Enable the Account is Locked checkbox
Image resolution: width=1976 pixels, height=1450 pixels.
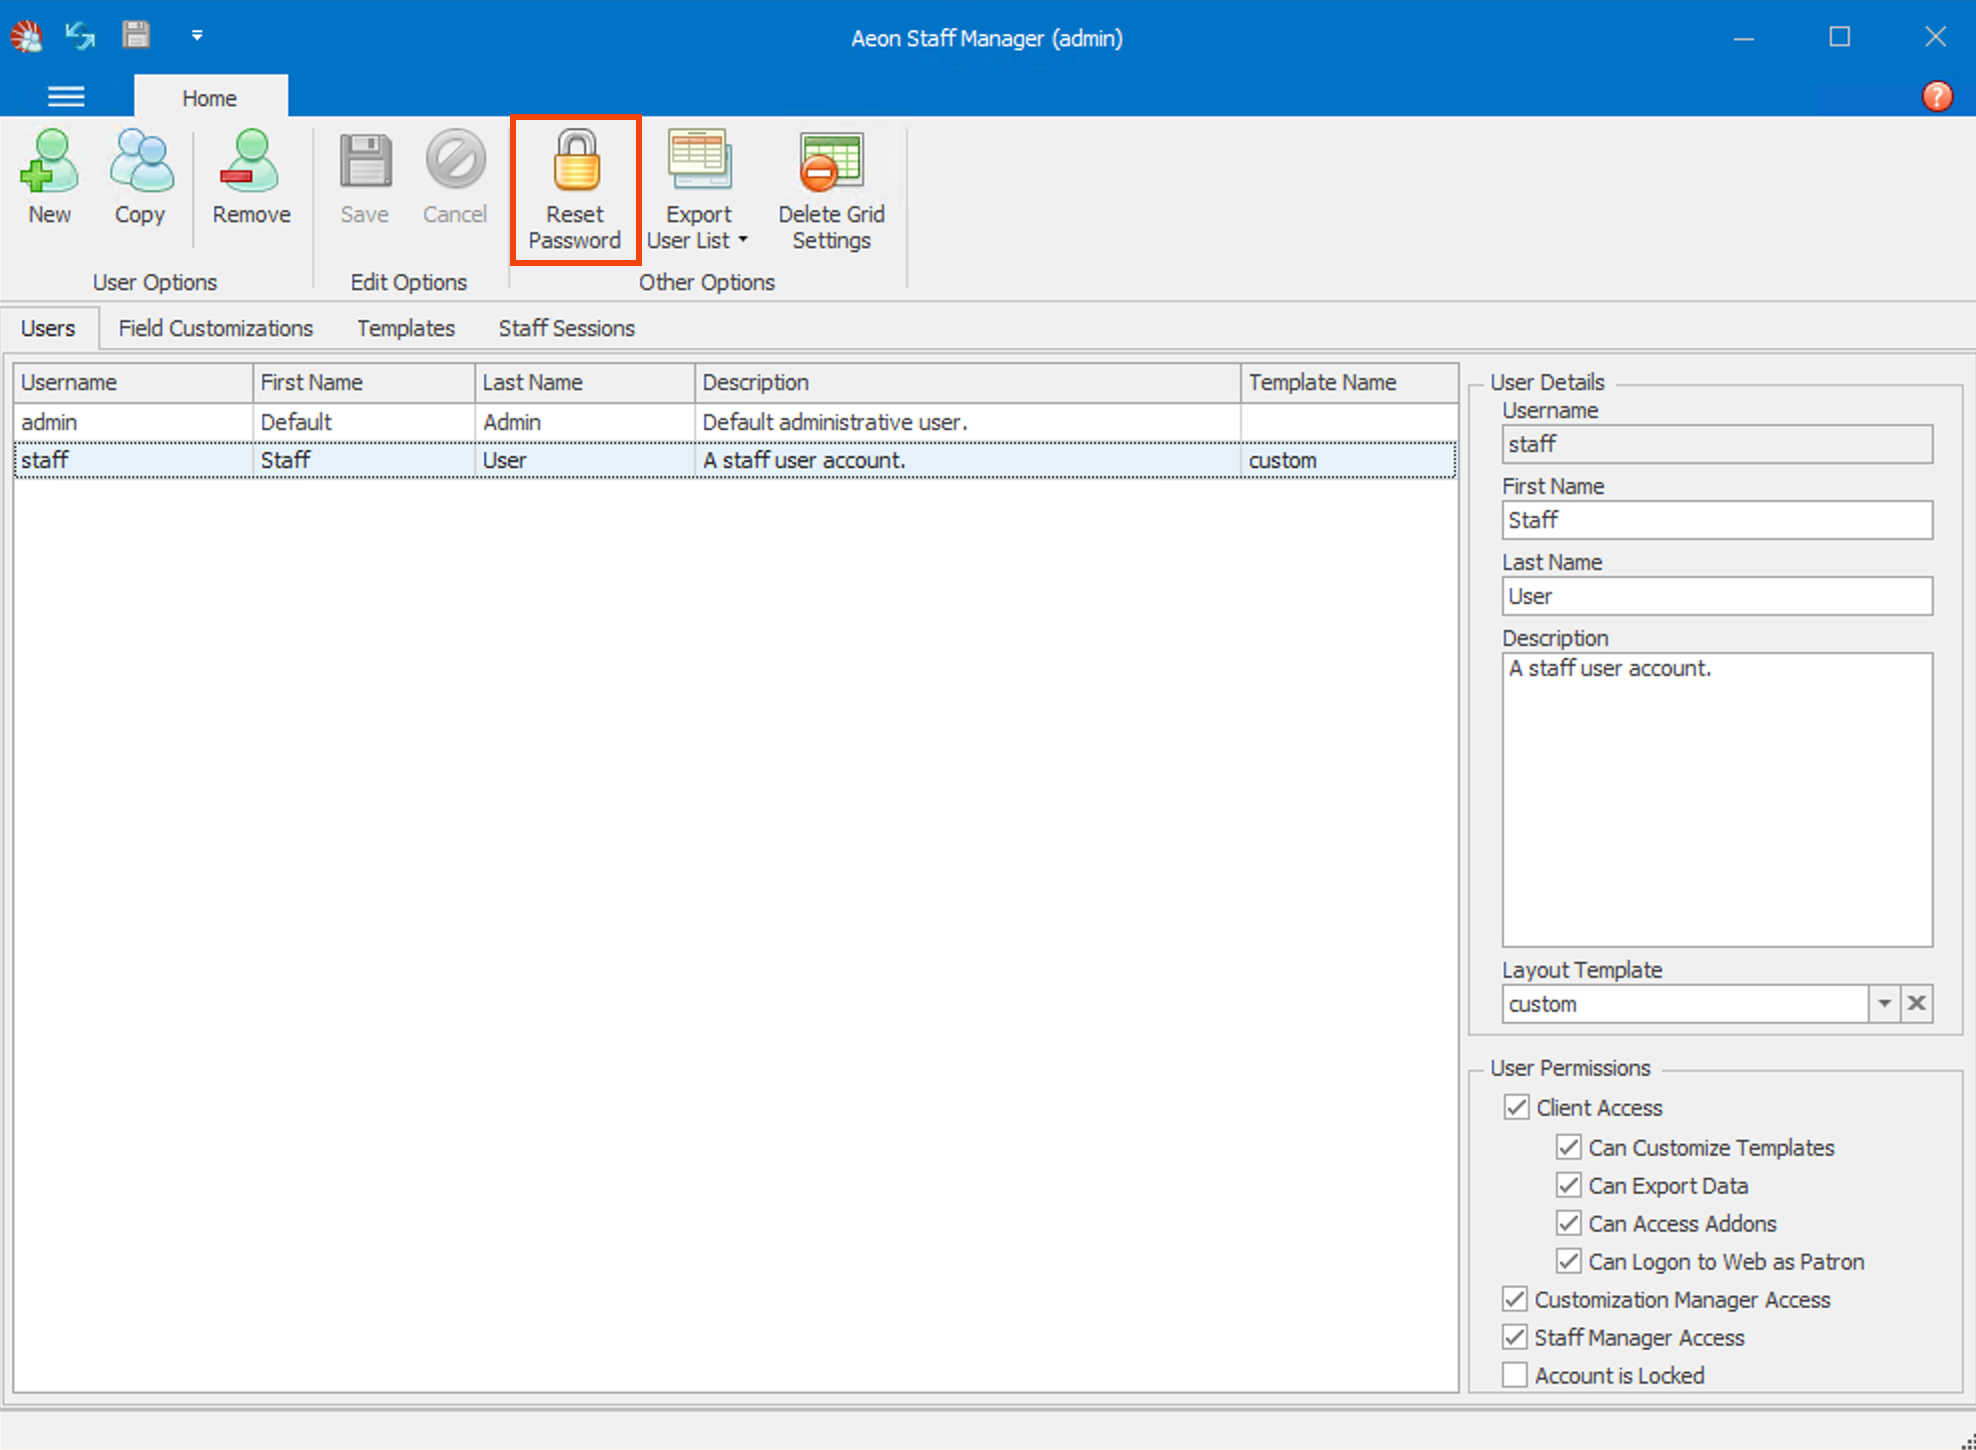1514,1374
